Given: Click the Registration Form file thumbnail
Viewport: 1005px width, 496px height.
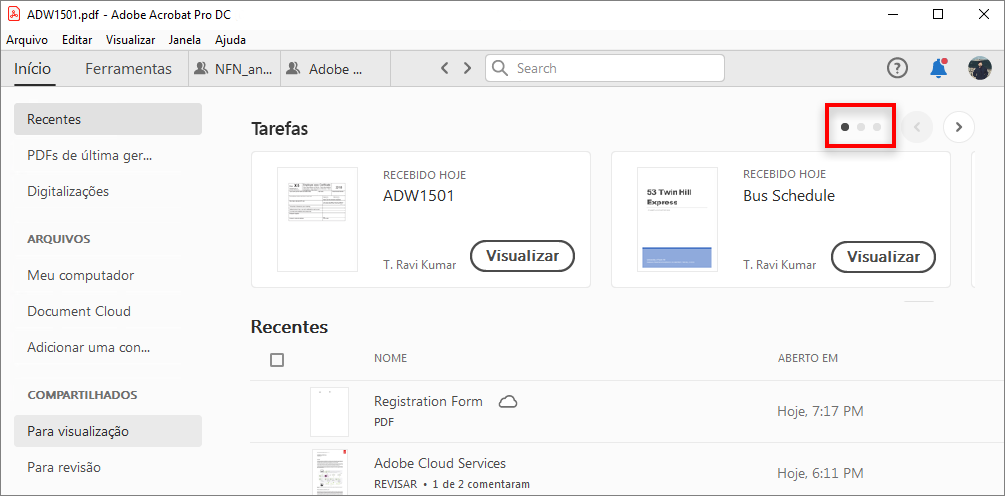Looking at the screenshot, I should (329, 412).
